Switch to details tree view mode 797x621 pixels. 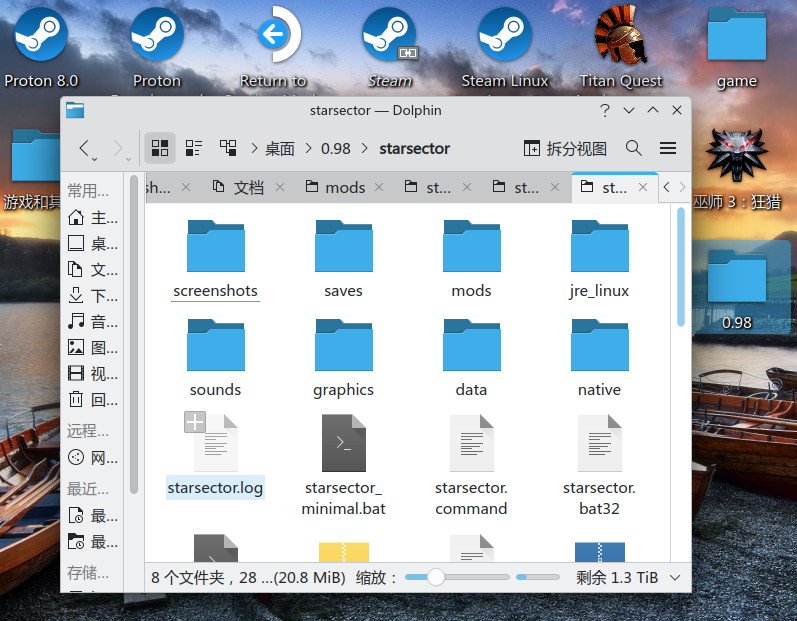tap(228, 148)
